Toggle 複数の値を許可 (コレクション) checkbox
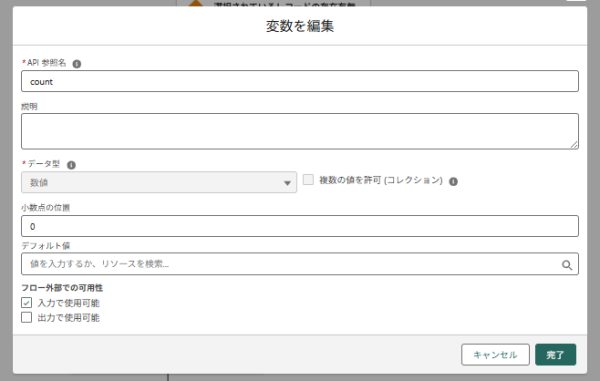Screen dimensions: 600x381 click(308, 180)
